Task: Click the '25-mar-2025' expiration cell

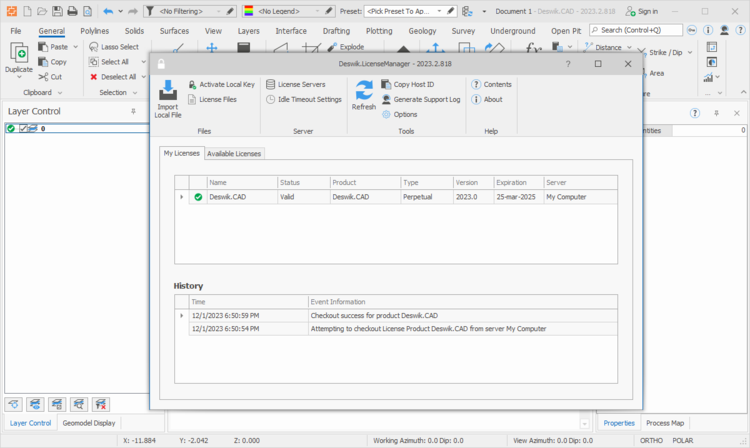Action: (x=518, y=197)
